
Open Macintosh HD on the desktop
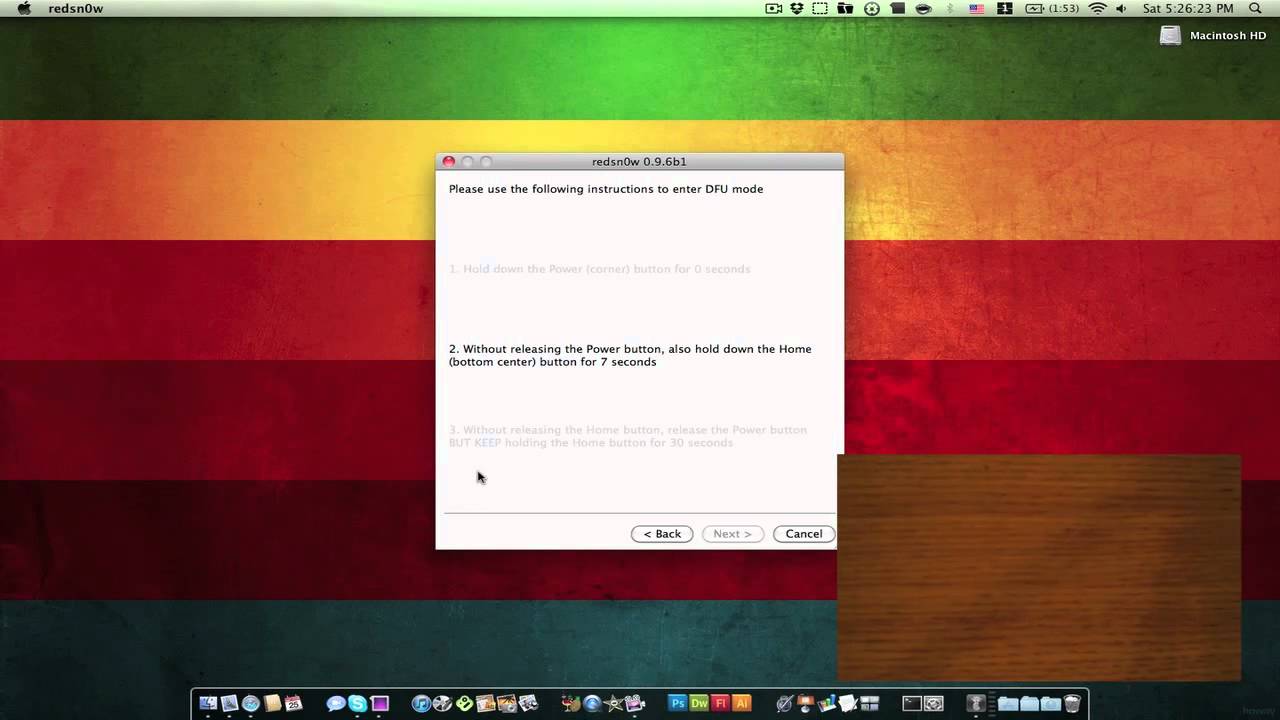(x=1214, y=35)
